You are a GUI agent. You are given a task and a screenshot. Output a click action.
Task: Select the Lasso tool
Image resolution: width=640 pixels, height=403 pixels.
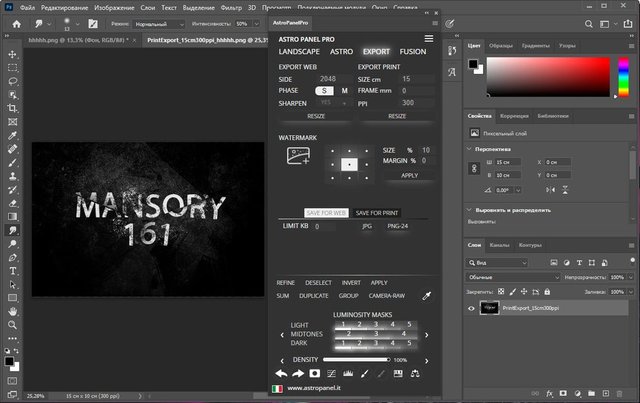click(13, 81)
